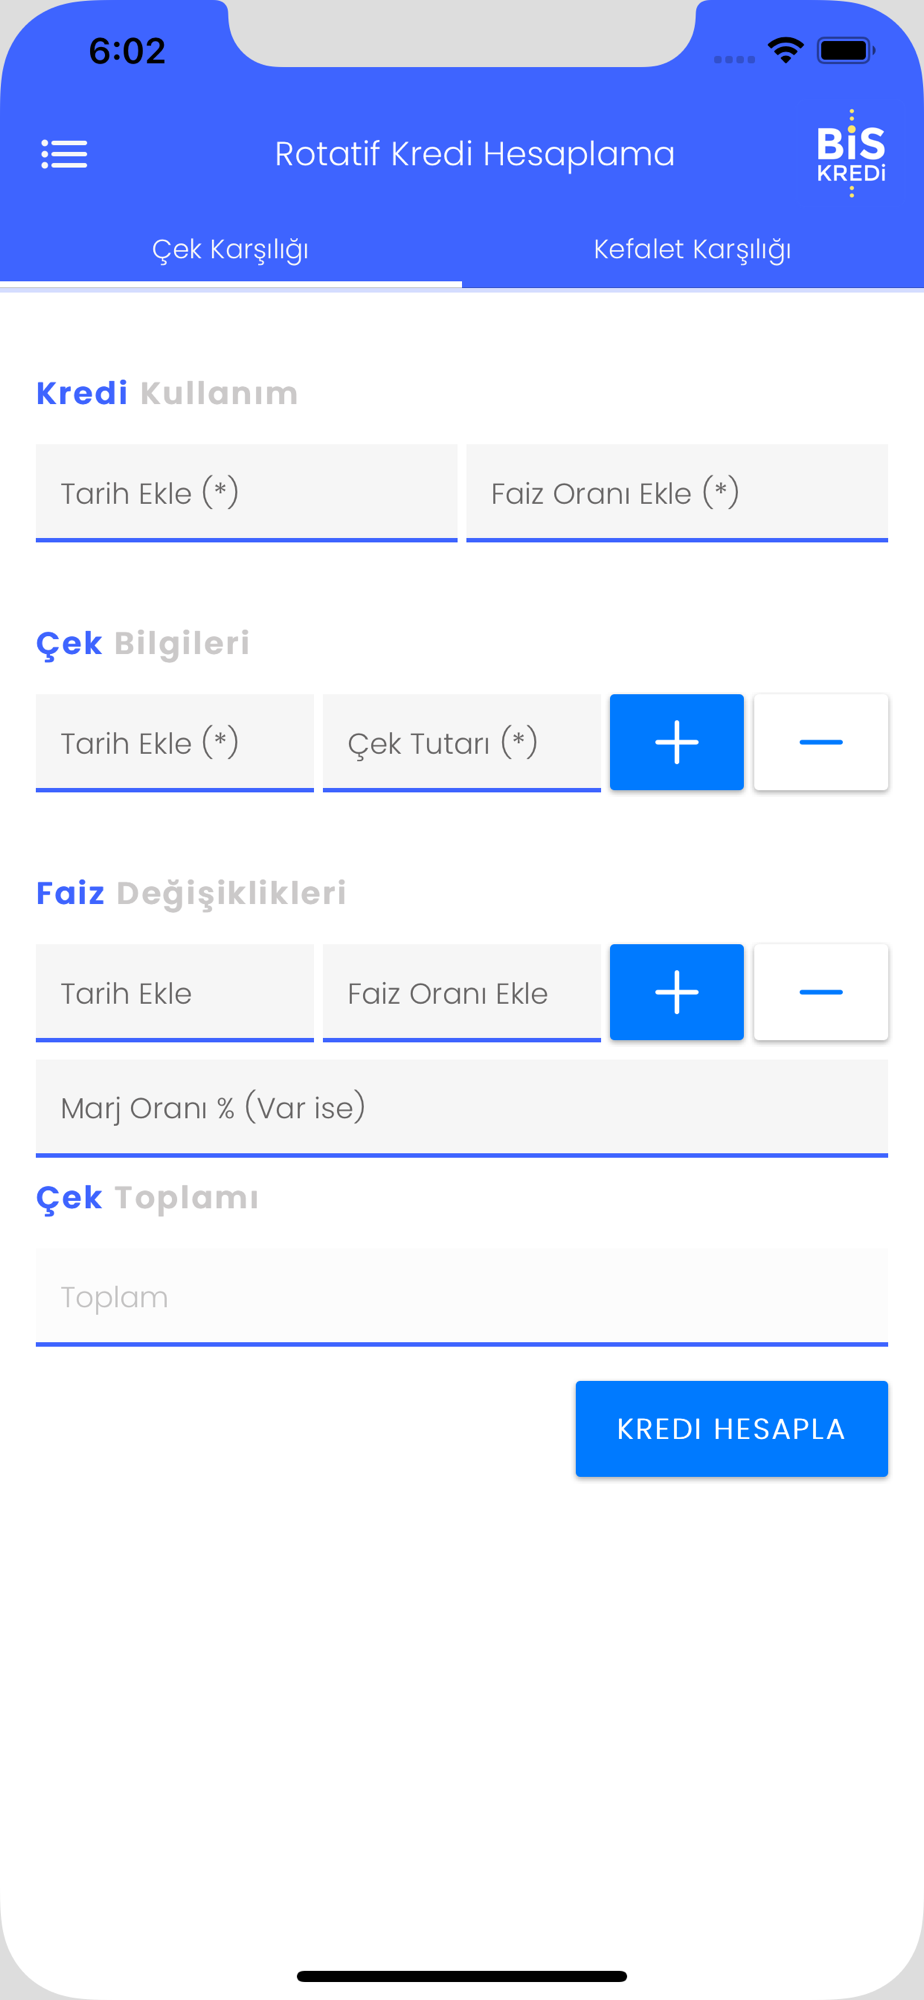Select Çek Bilgileri date field

click(175, 743)
